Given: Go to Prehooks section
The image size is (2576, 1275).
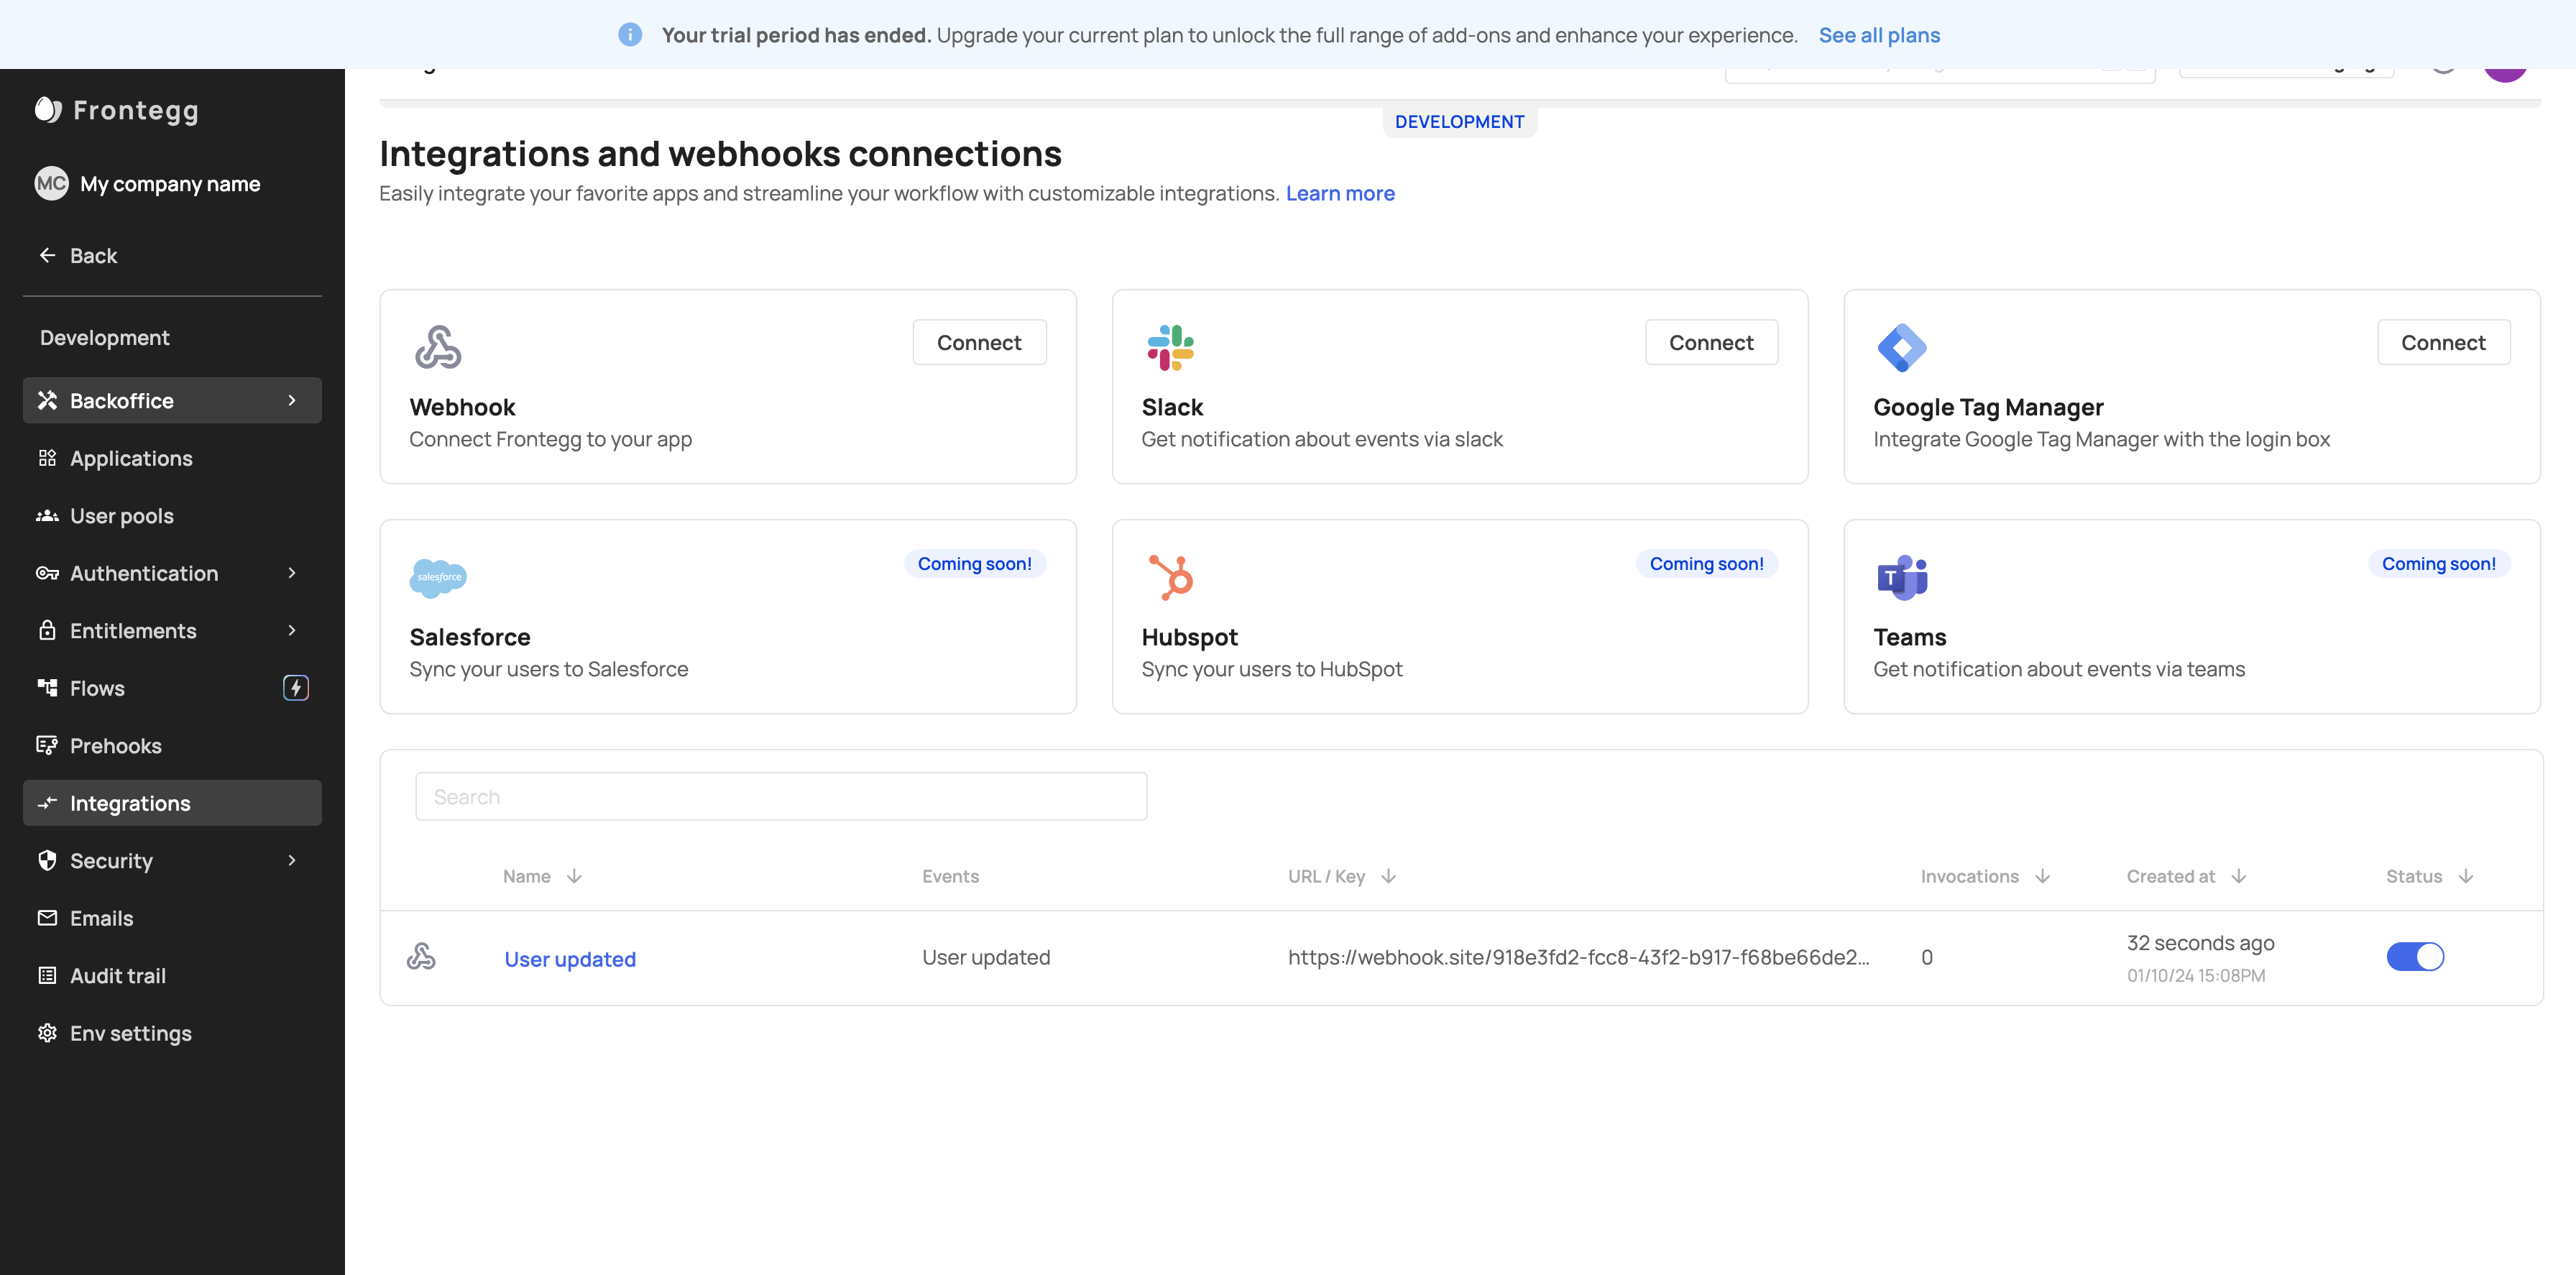Looking at the screenshot, I should [x=172, y=745].
